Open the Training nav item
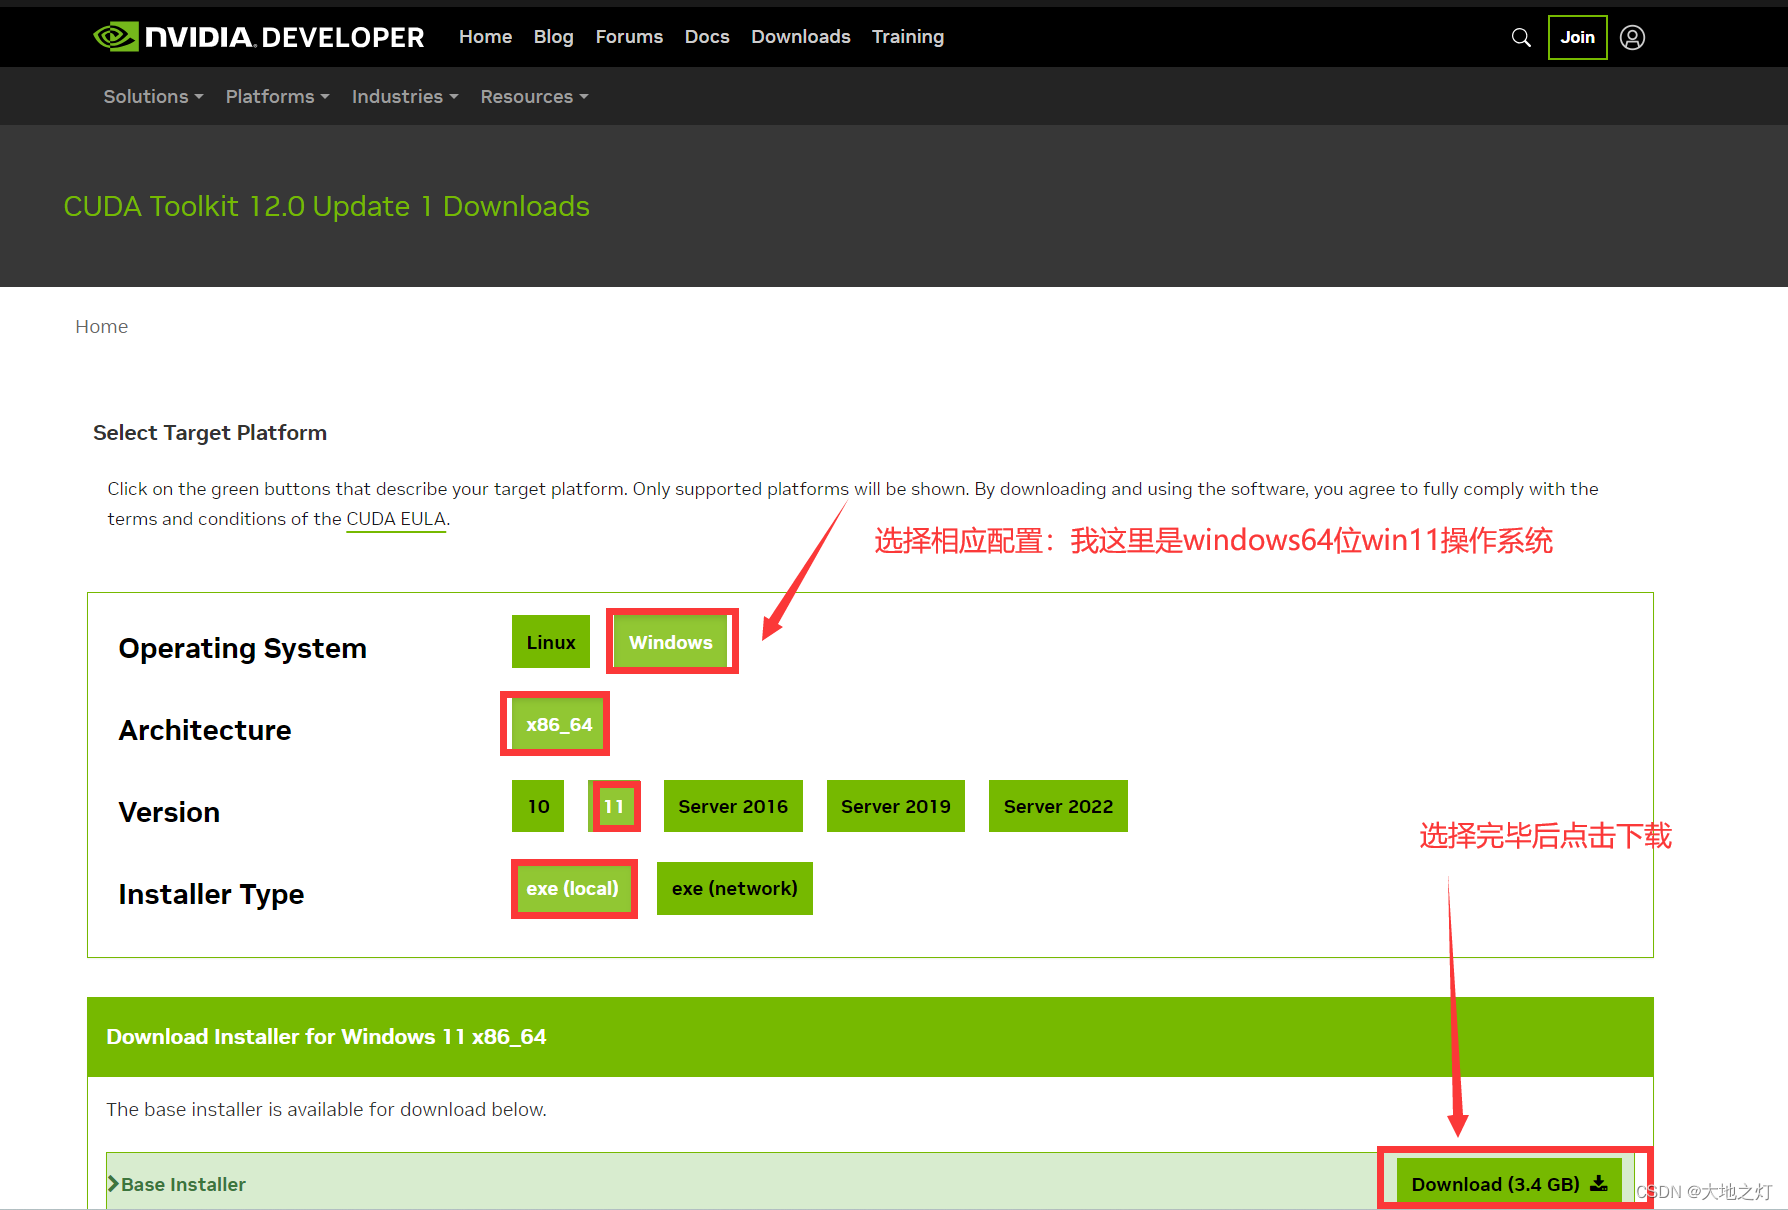This screenshot has width=1788, height=1210. (907, 37)
